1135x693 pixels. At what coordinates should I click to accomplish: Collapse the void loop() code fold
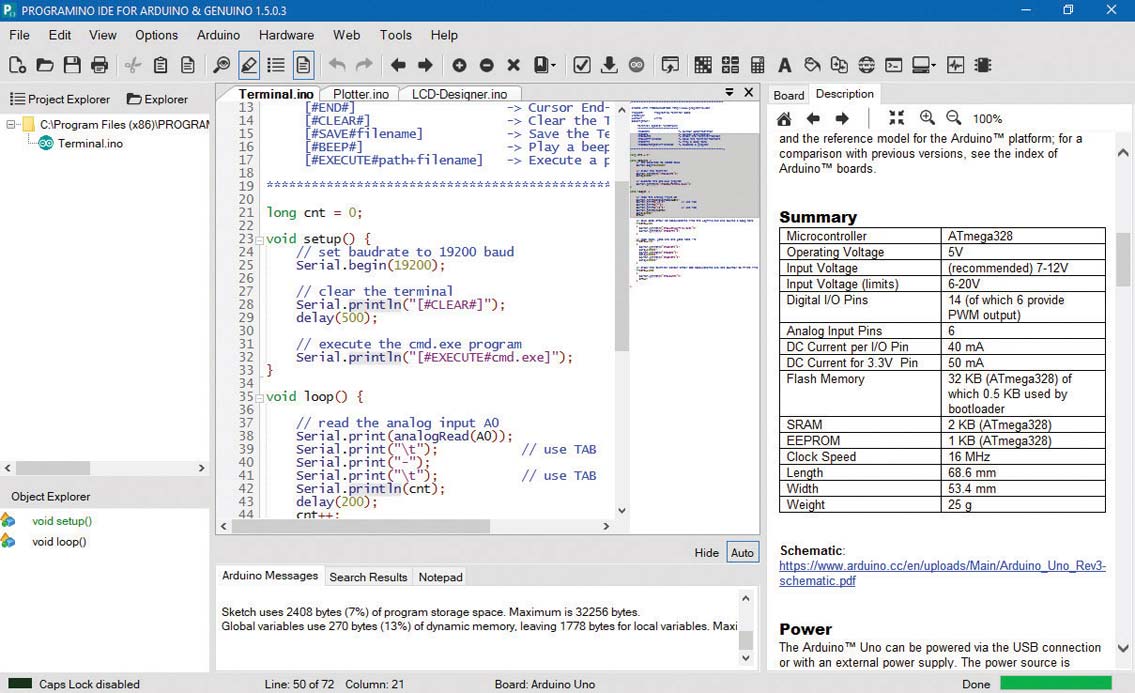click(259, 398)
